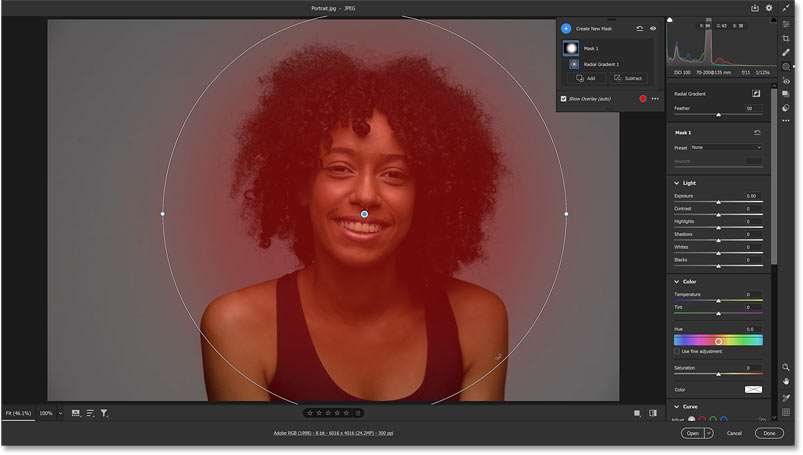Toggle the shadow clipping warning in histogram
This screenshot has height=455, width=803.
[670, 20]
